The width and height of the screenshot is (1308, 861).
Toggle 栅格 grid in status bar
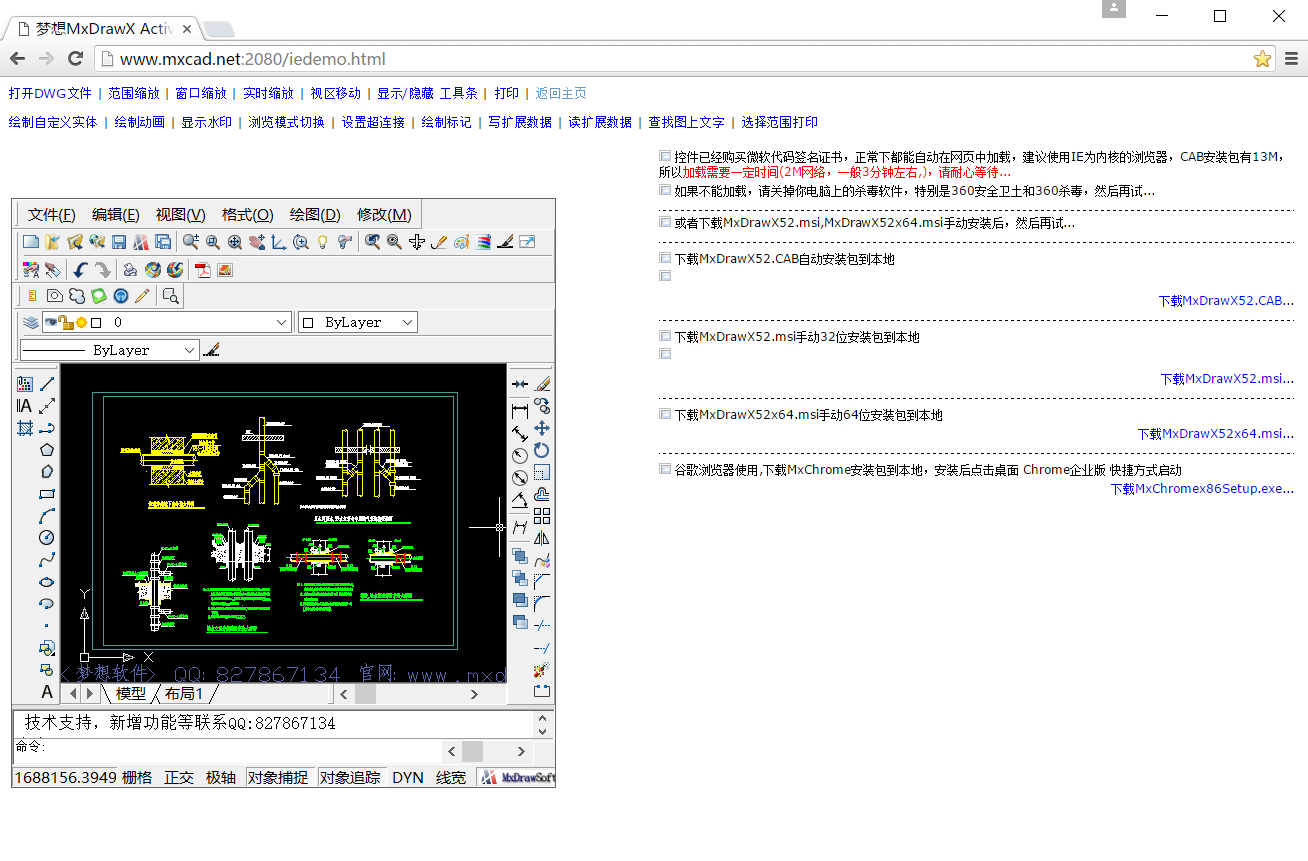(x=136, y=778)
